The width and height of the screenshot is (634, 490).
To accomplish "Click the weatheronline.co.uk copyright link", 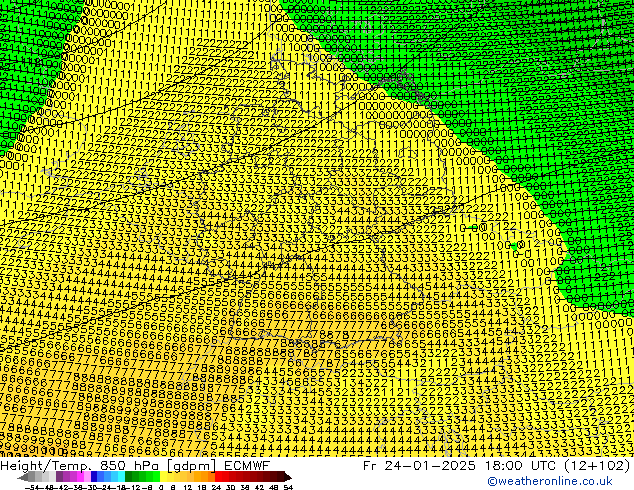I will click(550, 481).
